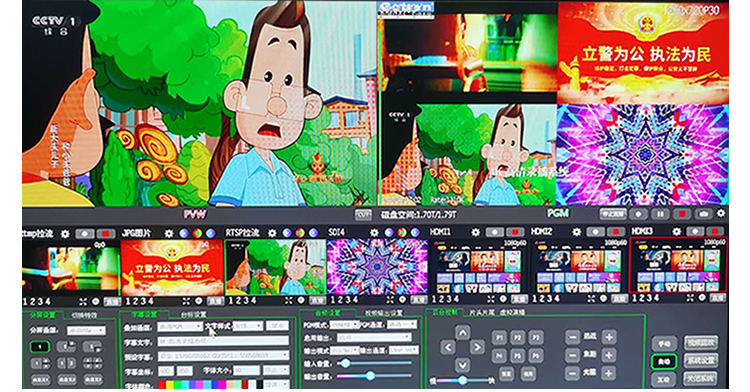The image size is (750, 392).
Task: Click the red PGM record stop button
Action: pos(682,214)
